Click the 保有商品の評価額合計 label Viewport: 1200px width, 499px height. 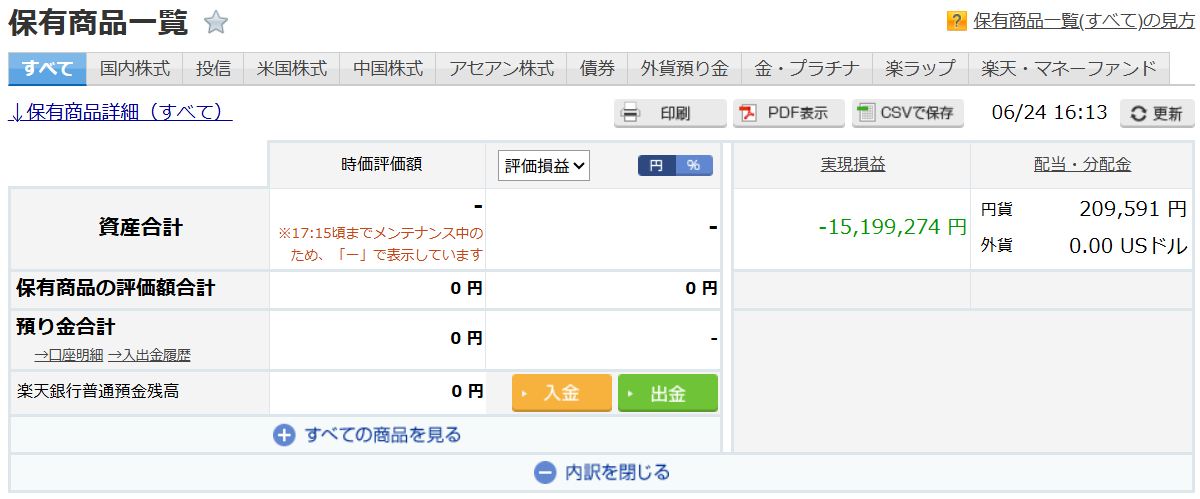pos(115,289)
